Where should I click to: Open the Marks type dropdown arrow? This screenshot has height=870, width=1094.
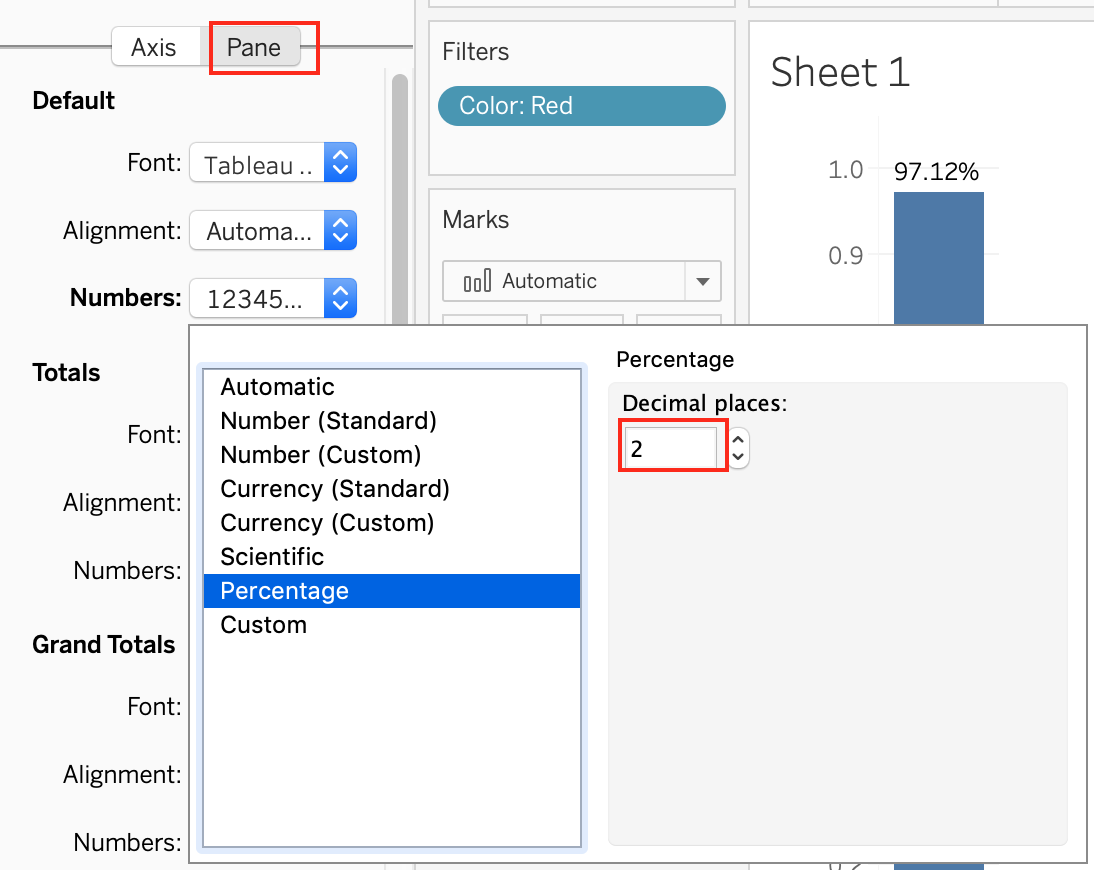coord(703,281)
